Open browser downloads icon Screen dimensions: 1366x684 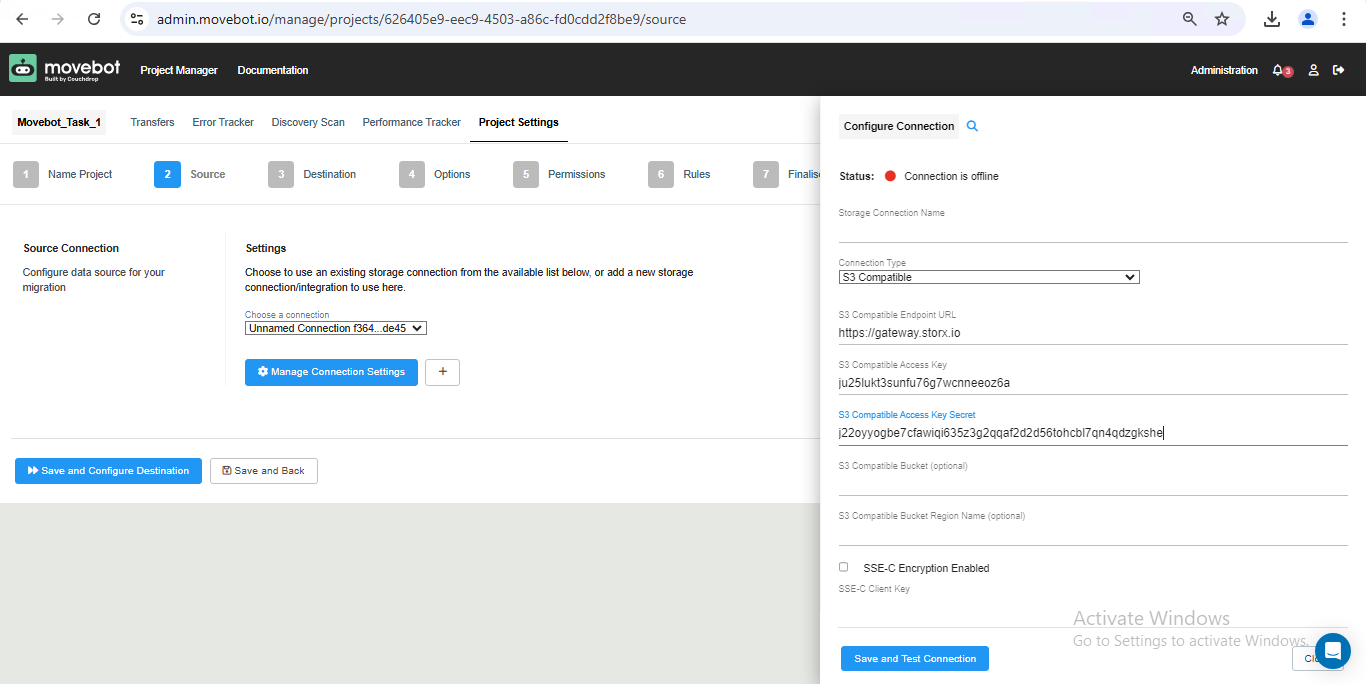[x=1272, y=19]
